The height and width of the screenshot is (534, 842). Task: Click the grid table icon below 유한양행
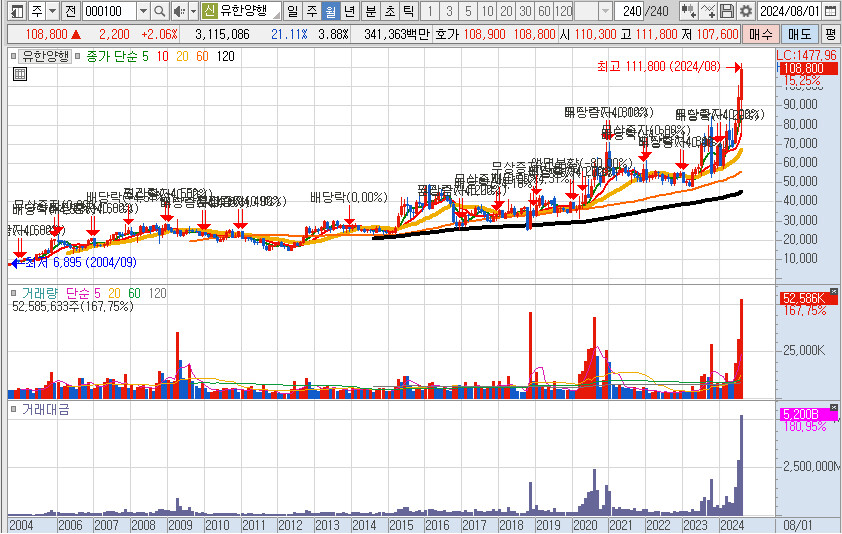[19, 74]
